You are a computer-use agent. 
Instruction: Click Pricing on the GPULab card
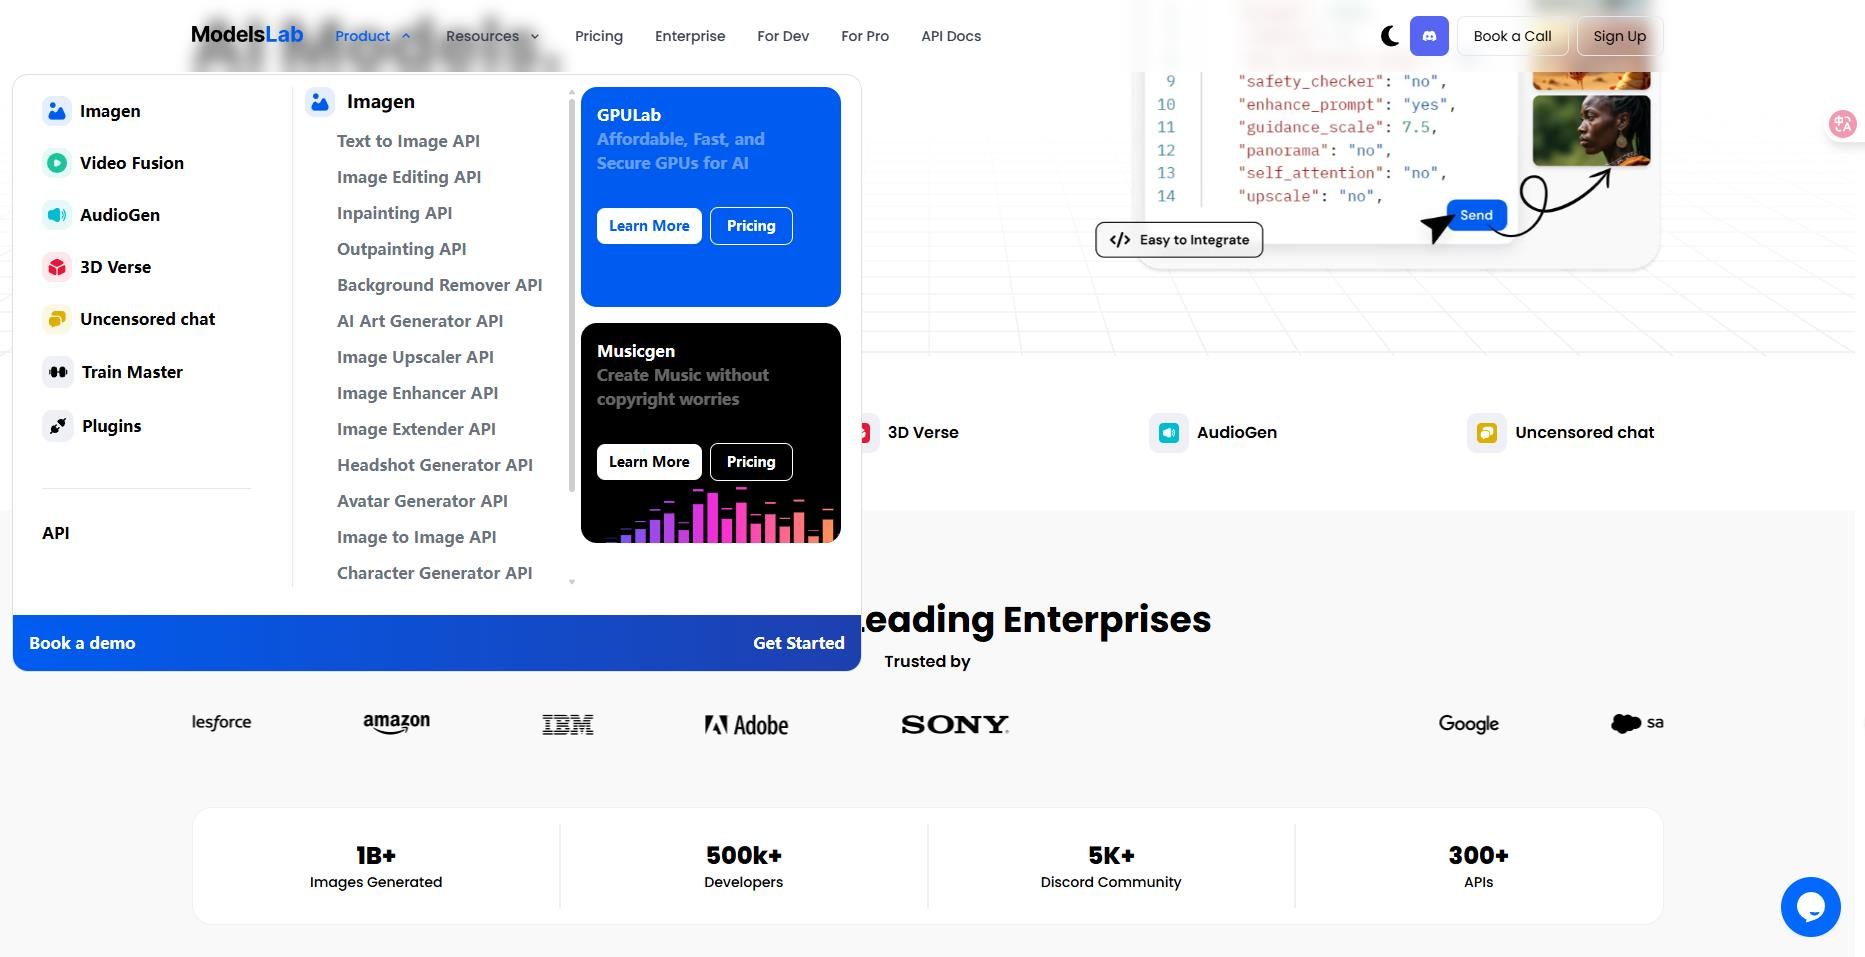click(x=751, y=226)
